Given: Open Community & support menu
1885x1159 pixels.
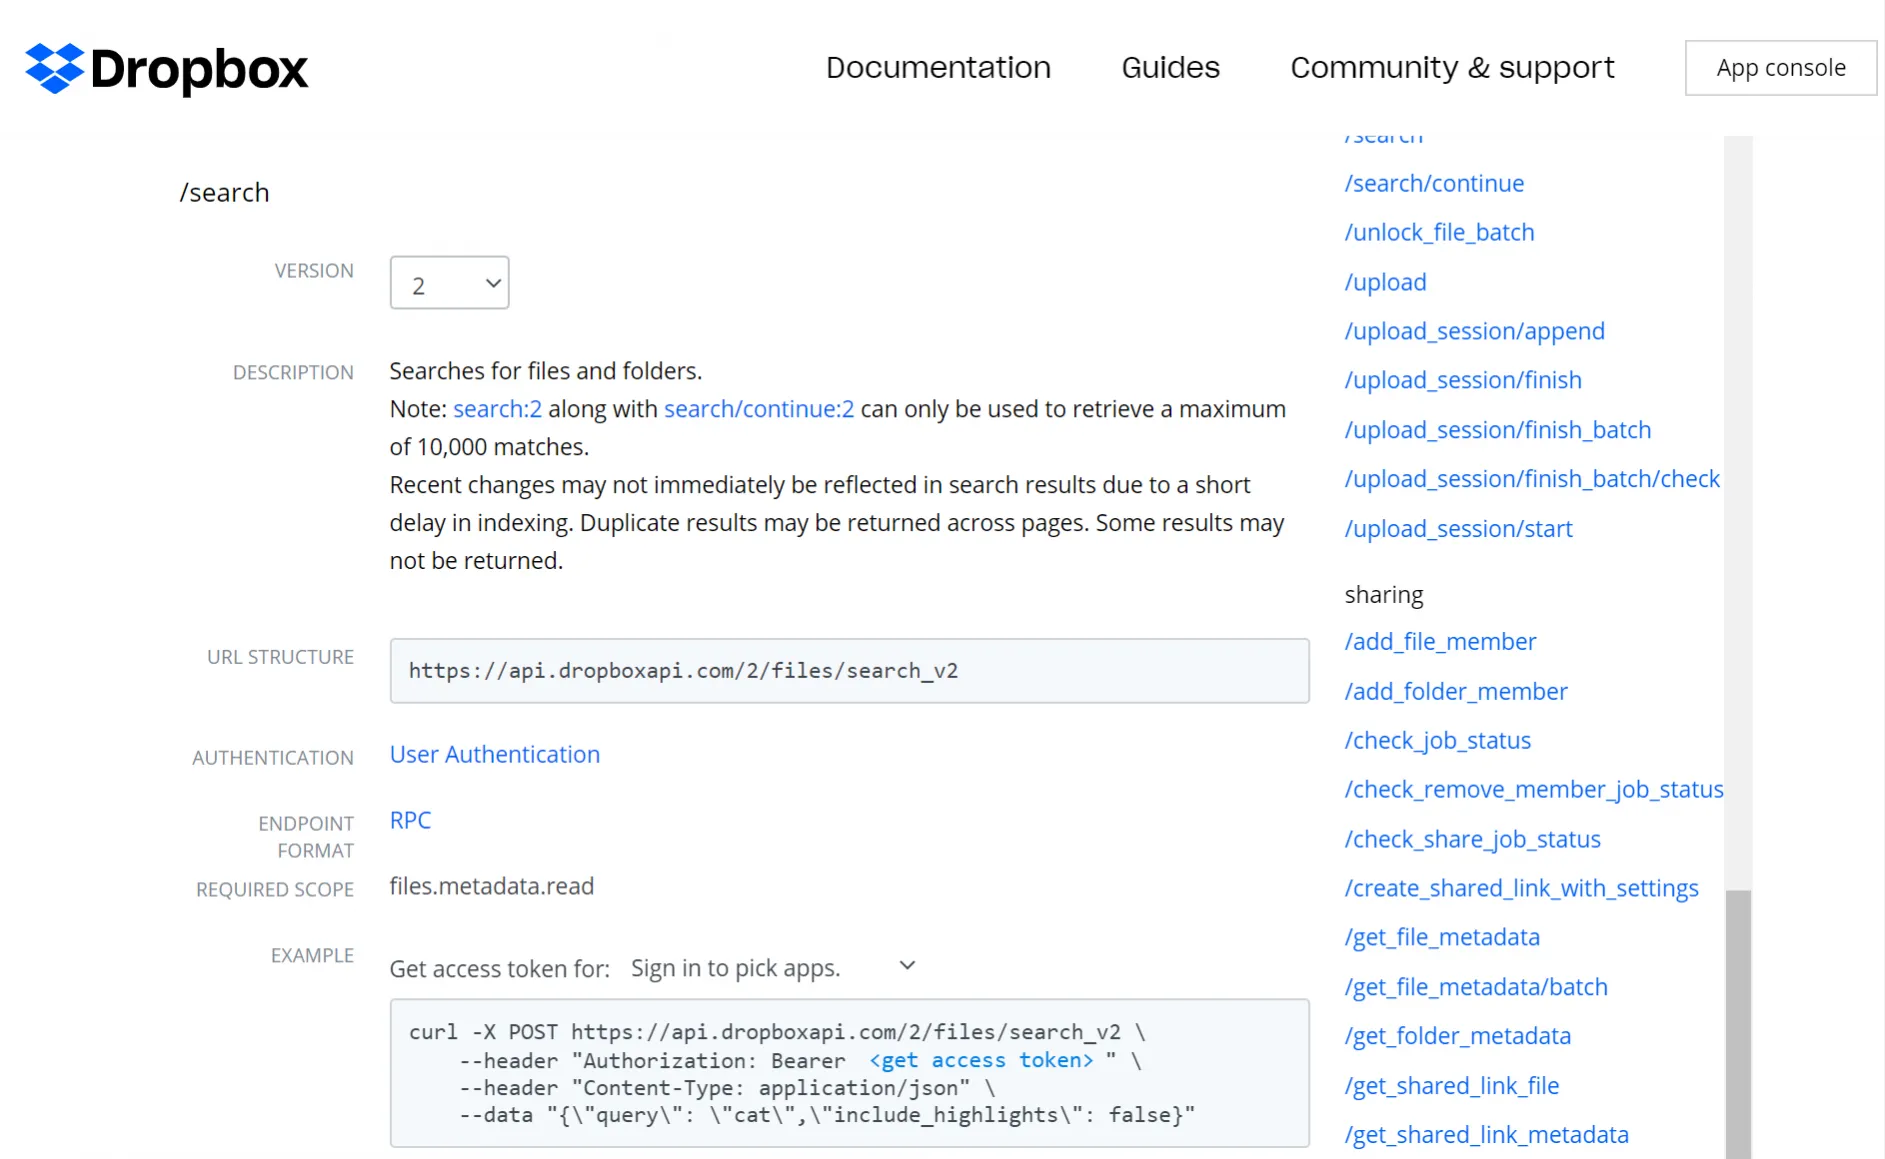Looking at the screenshot, I should coord(1452,67).
